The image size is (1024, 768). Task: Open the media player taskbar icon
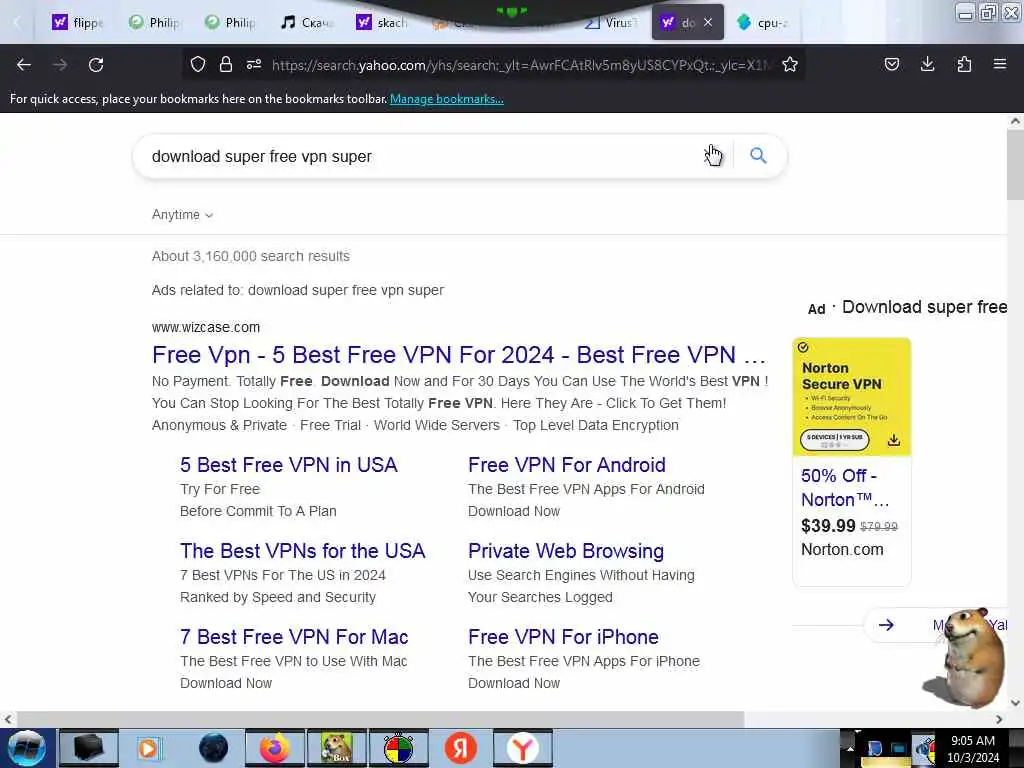click(x=148, y=748)
